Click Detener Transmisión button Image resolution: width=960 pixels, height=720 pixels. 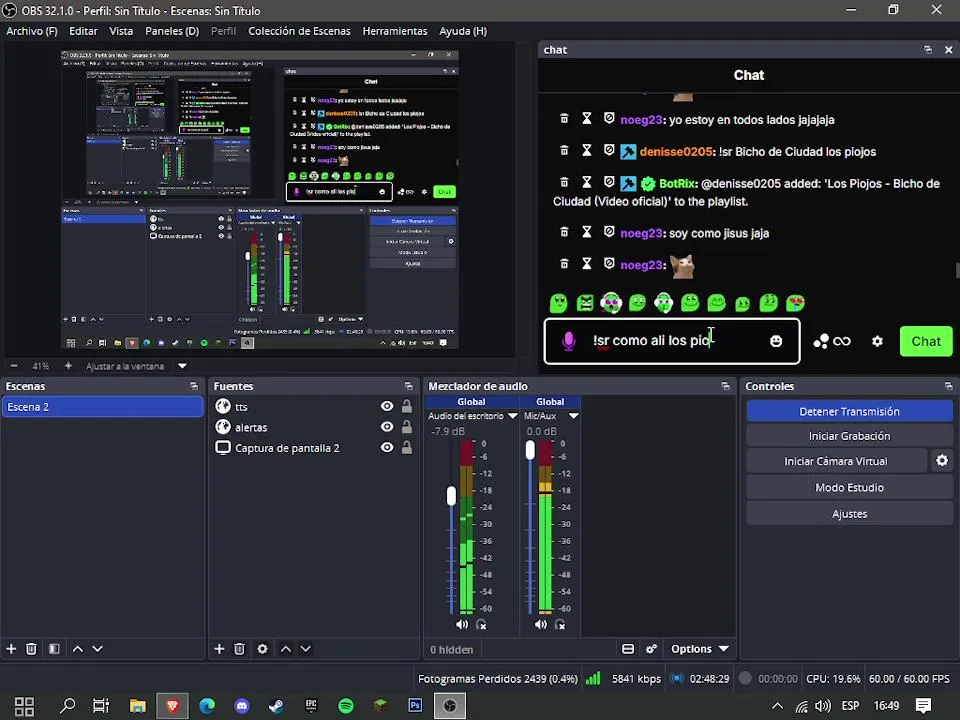pyautogui.click(x=849, y=411)
